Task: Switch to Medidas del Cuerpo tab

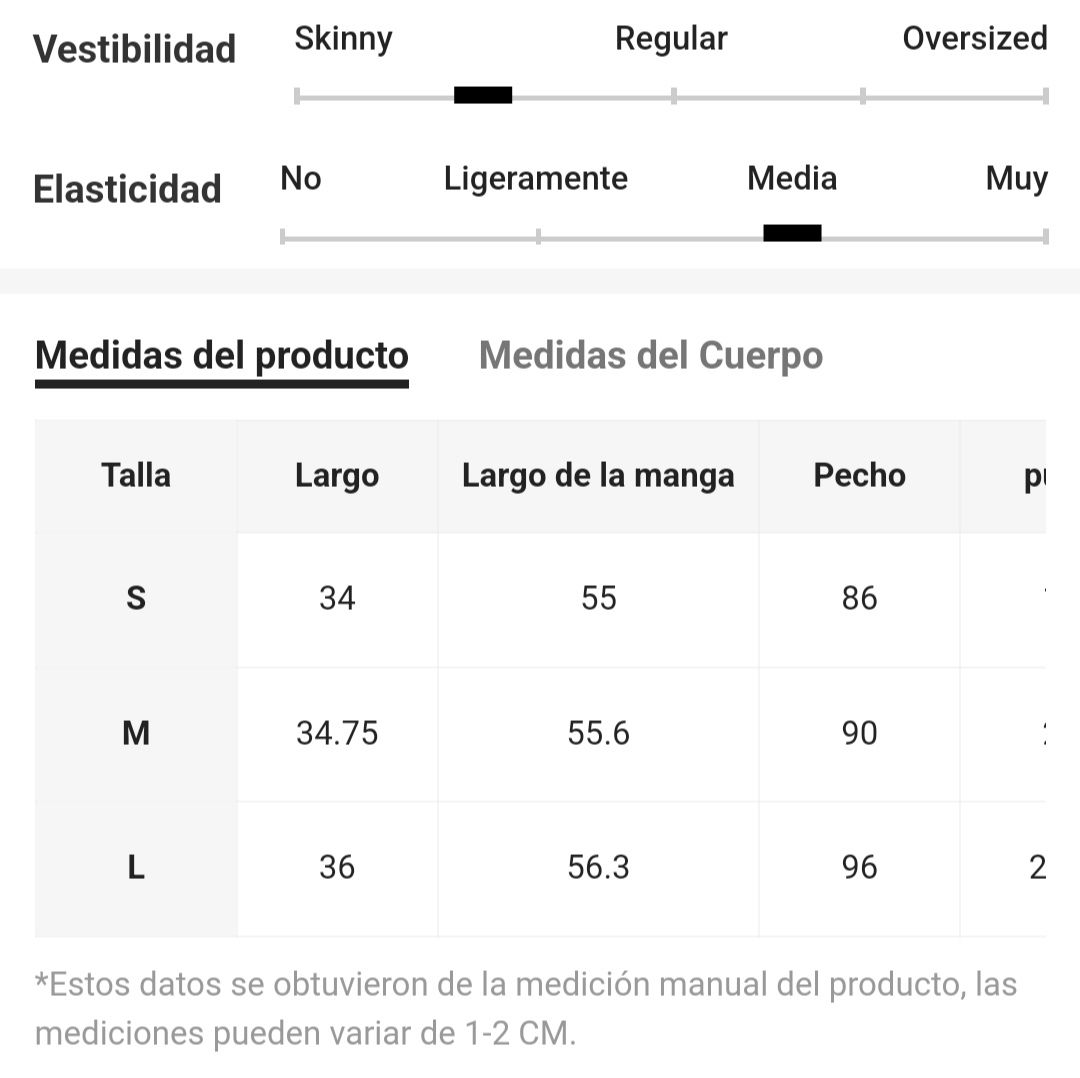Action: click(651, 356)
